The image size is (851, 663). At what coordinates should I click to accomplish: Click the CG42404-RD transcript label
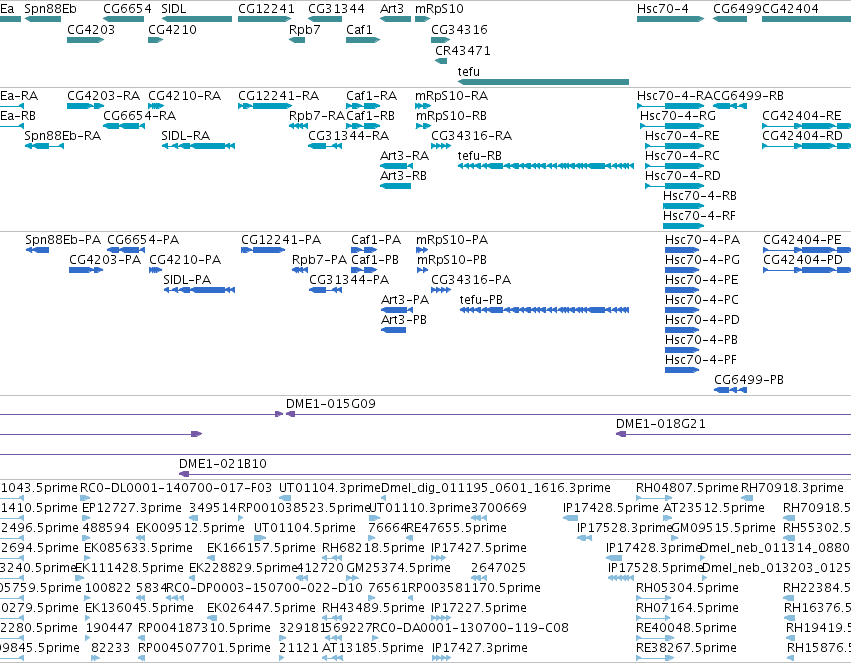click(802, 136)
